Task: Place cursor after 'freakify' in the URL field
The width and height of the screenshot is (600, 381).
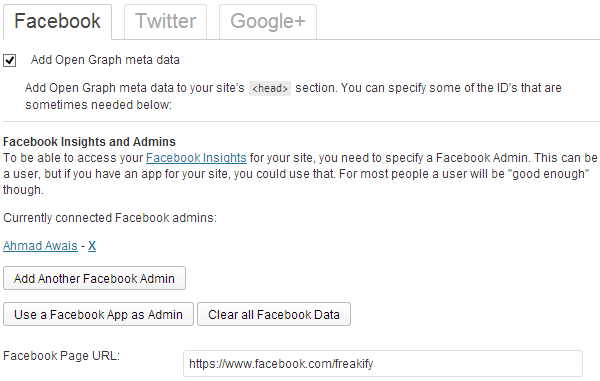Action: pyautogui.click(x=374, y=363)
